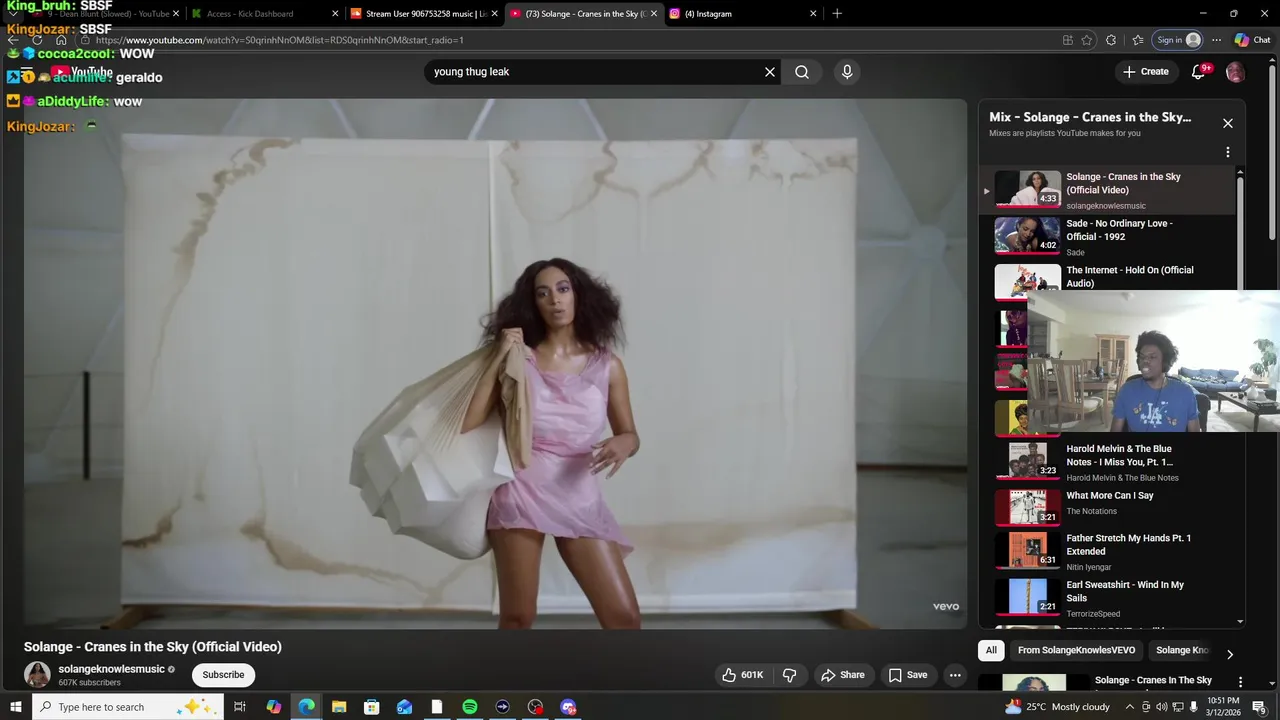
Task: Close the Instagram tab
Action: 813,14
